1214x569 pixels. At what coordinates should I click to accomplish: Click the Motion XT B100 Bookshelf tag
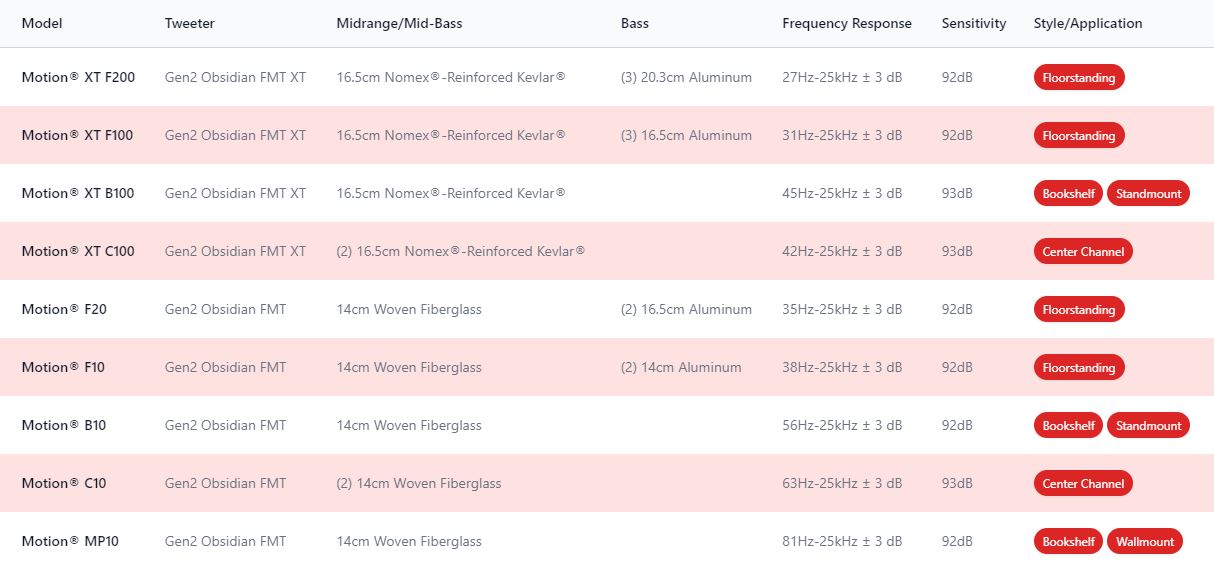tap(1068, 194)
